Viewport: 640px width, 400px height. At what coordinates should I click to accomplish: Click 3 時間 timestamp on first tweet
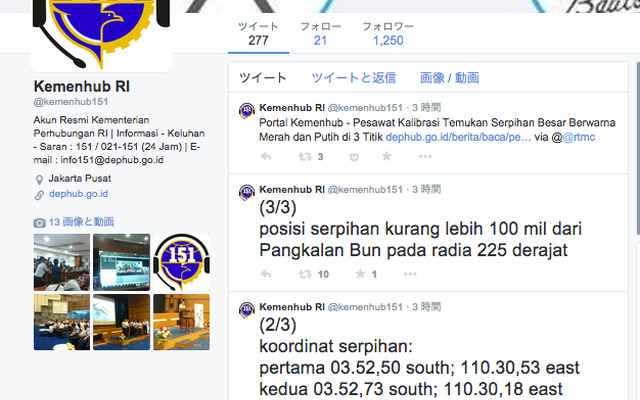coord(427,108)
